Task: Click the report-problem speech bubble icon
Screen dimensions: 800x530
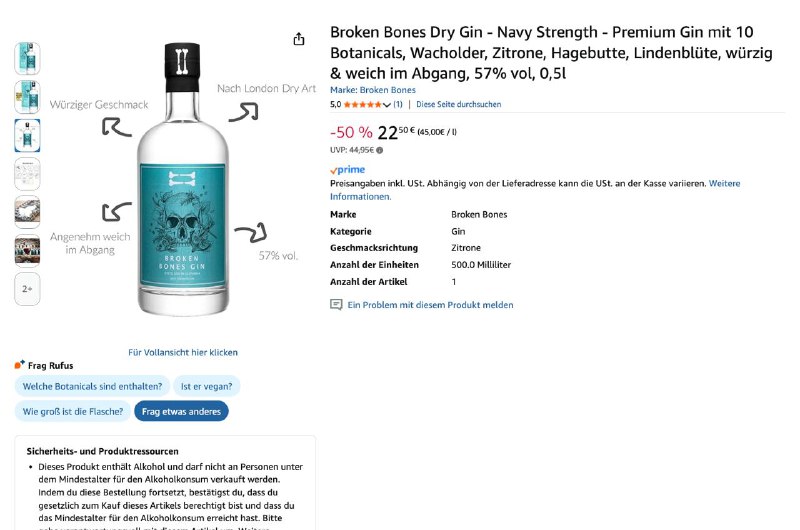Action: coord(336,305)
